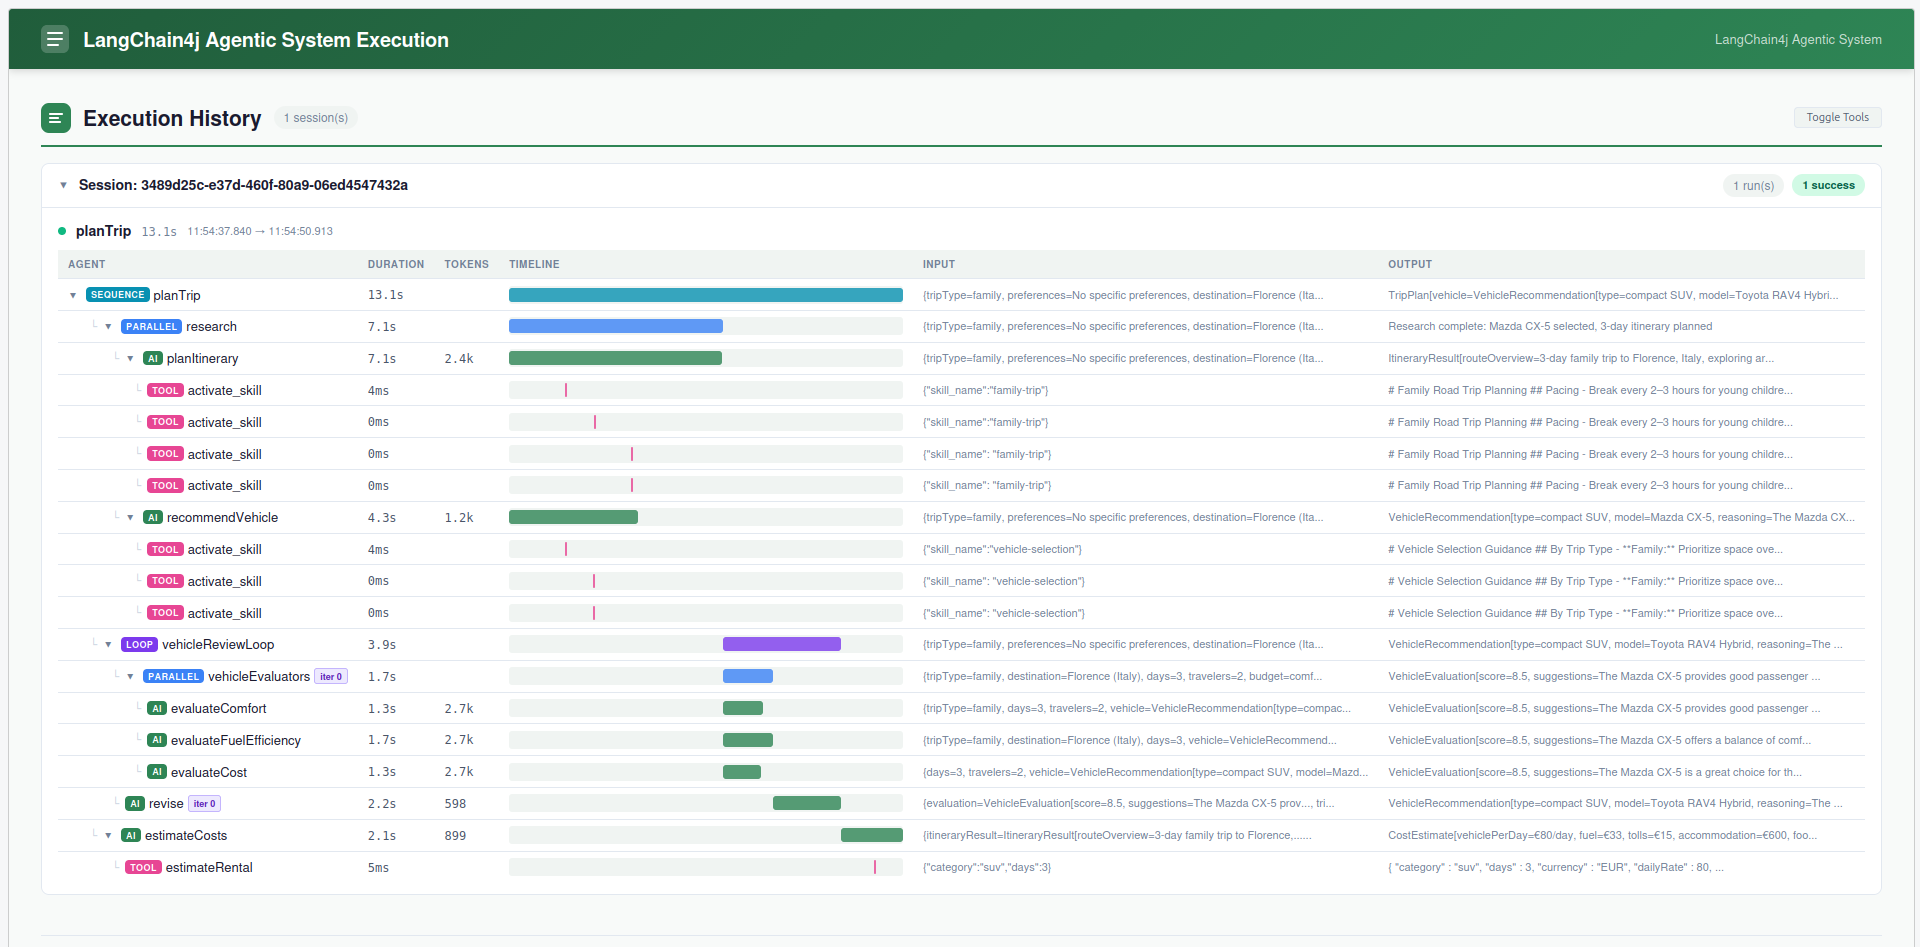
Task: Collapse the session 3489d25c expander arrow
Action: pos(63,185)
